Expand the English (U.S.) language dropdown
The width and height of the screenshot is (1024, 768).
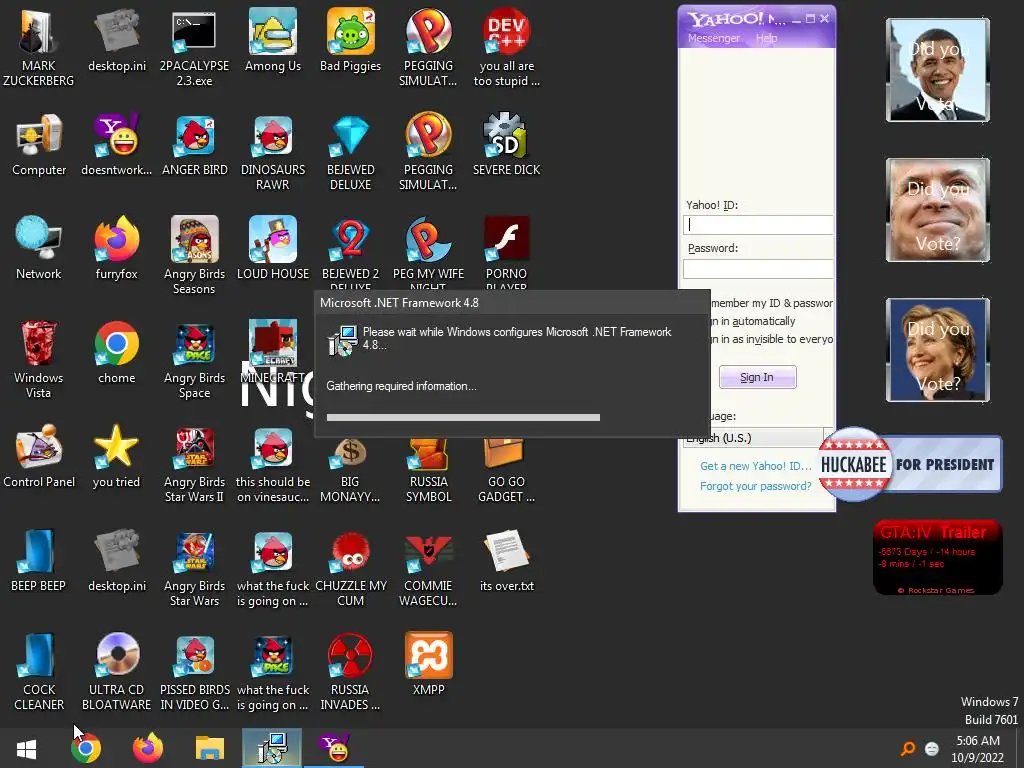758,438
